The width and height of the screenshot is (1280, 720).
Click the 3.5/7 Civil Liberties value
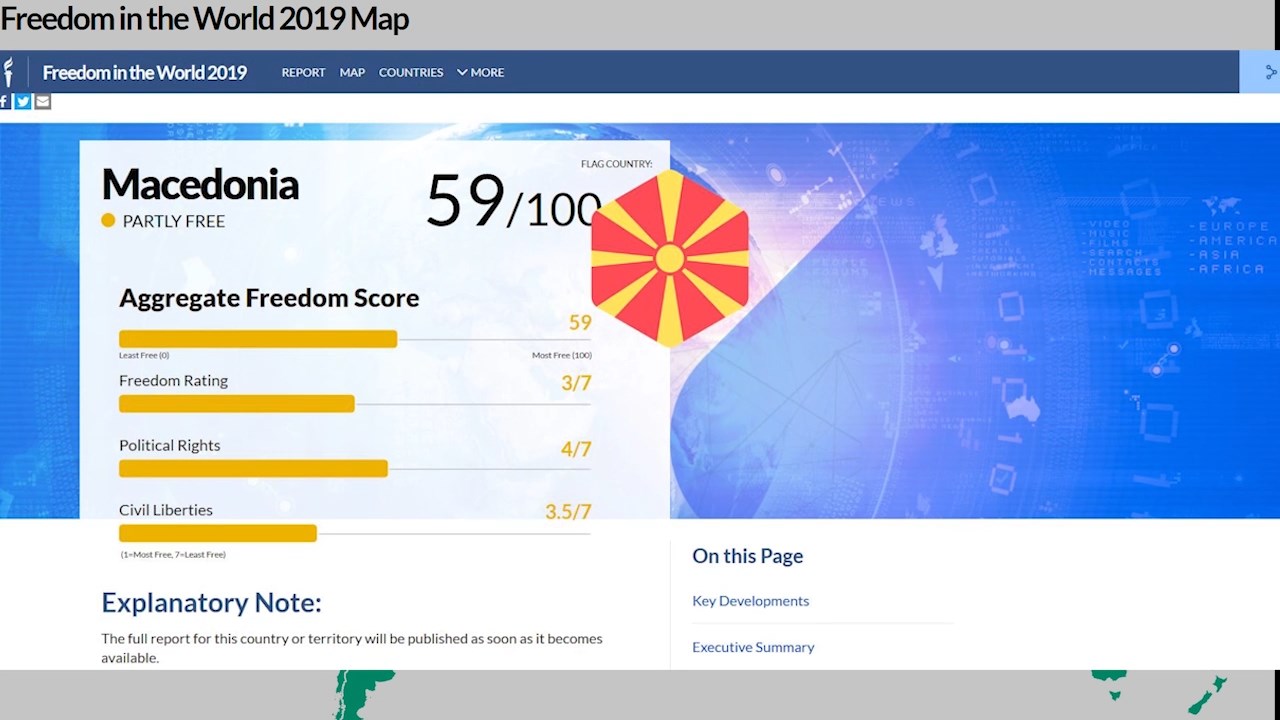pos(568,511)
